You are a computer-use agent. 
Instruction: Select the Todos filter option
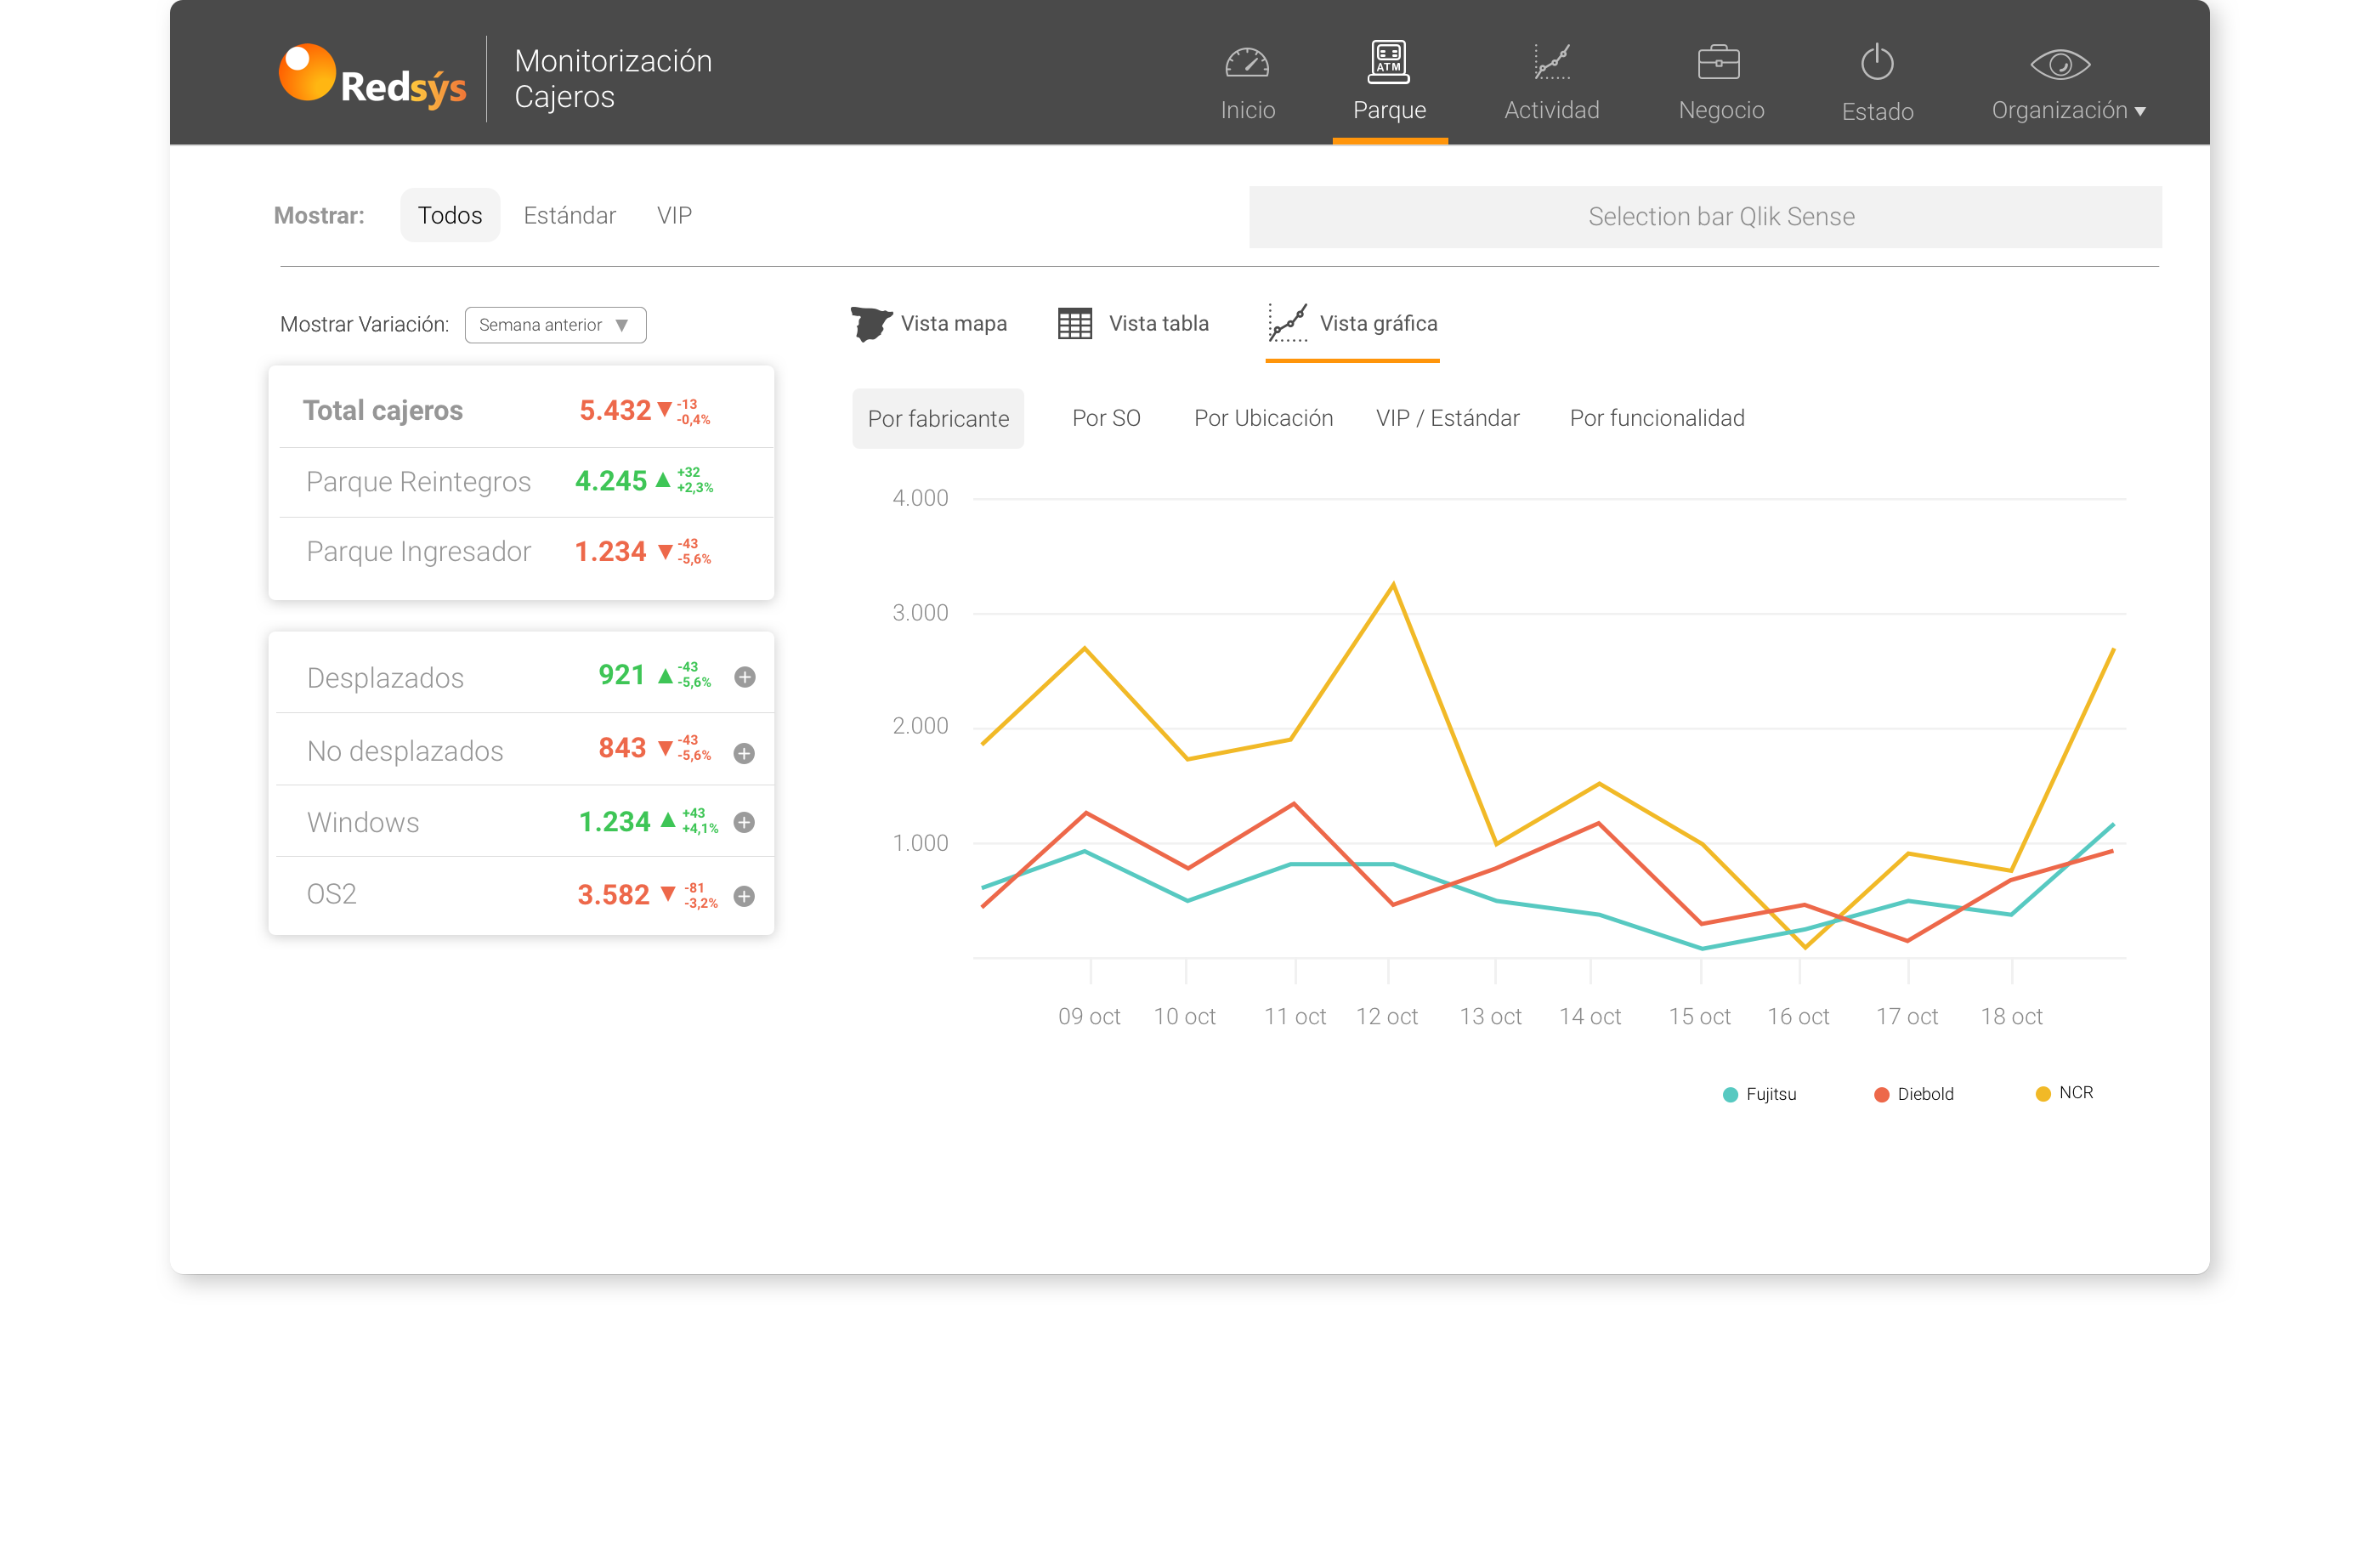(x=450, y=215)
